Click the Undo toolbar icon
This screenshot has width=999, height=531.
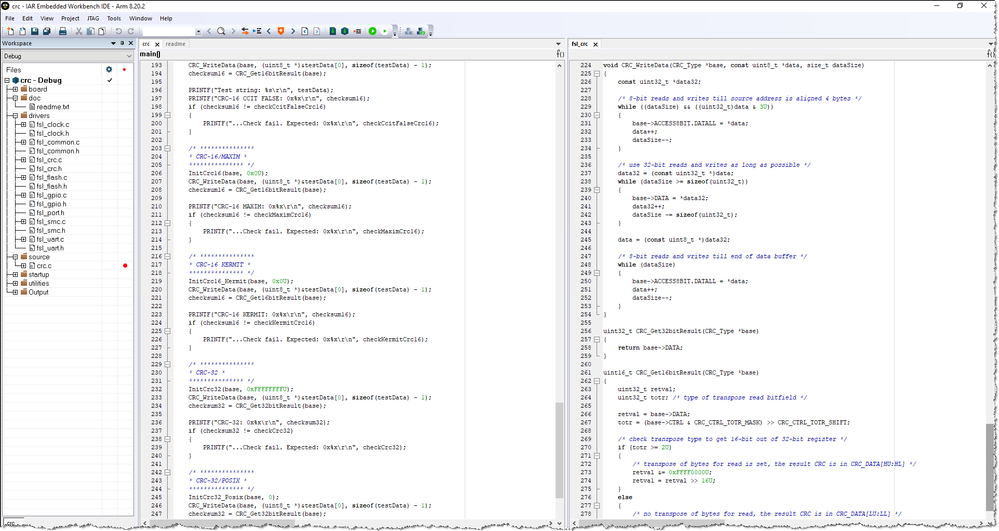point(118,32)
